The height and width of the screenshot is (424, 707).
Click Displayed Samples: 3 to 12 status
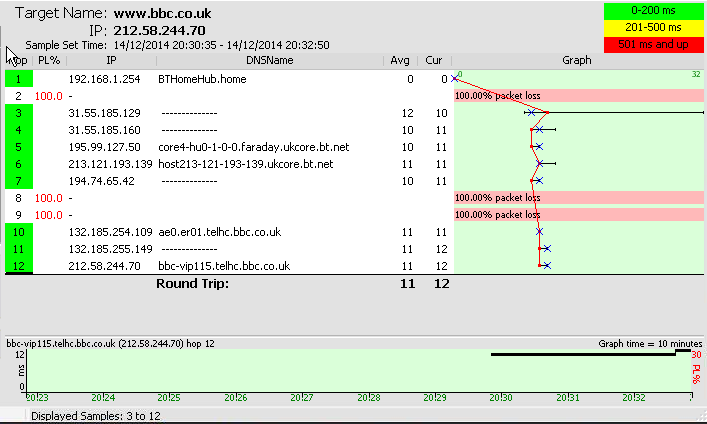pyautogui.click(x=96, y=416)
